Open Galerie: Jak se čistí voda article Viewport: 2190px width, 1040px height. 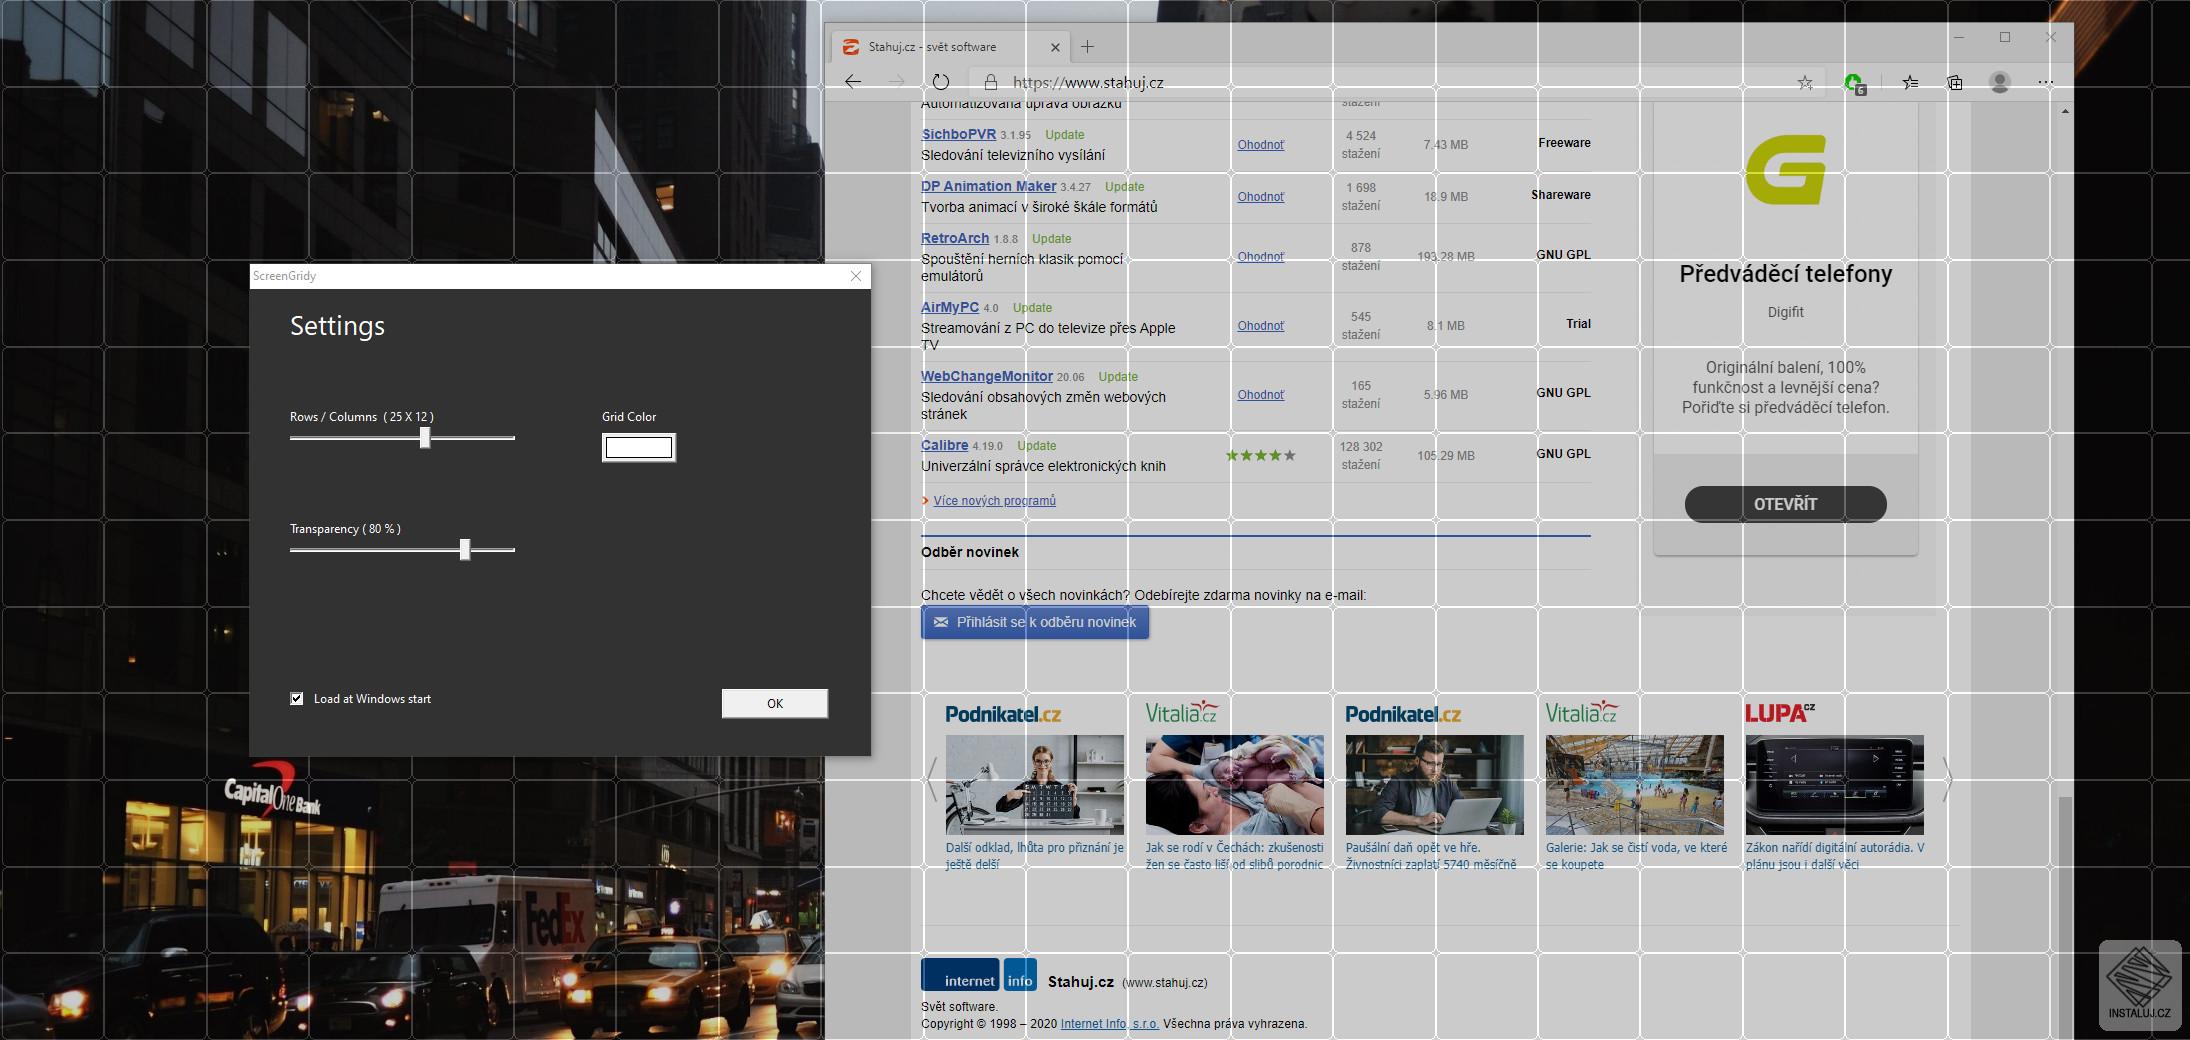(x=1636, y=856)
